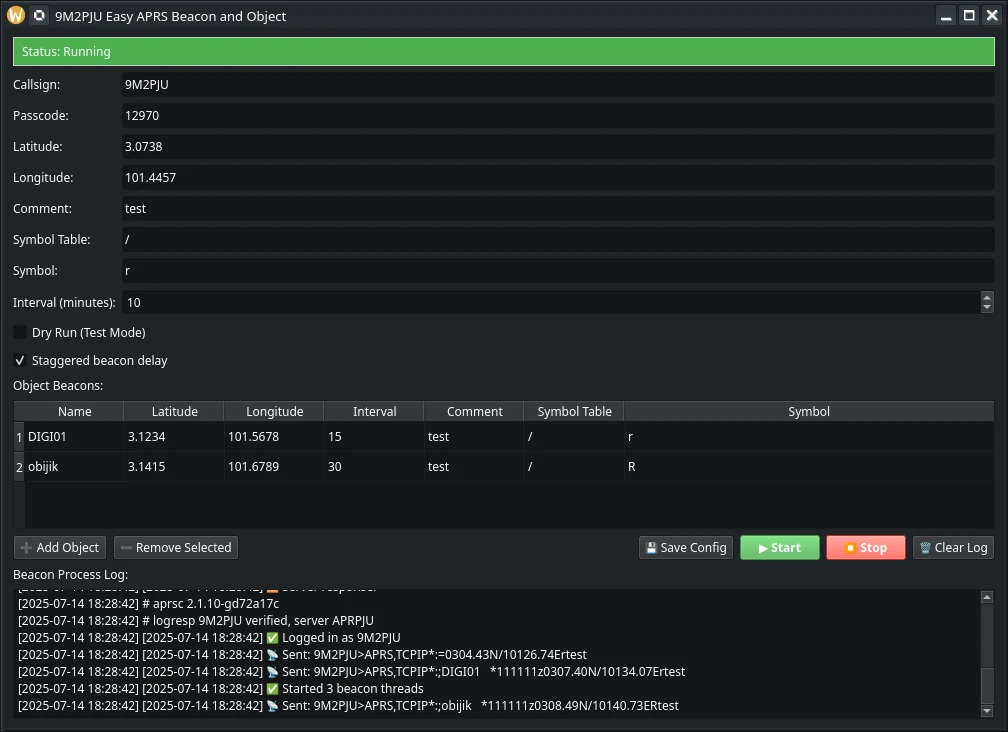Edit the Longitude field showing 101.4457
The height and width of the screenshot is (732, 1008).
coord(558,177)
